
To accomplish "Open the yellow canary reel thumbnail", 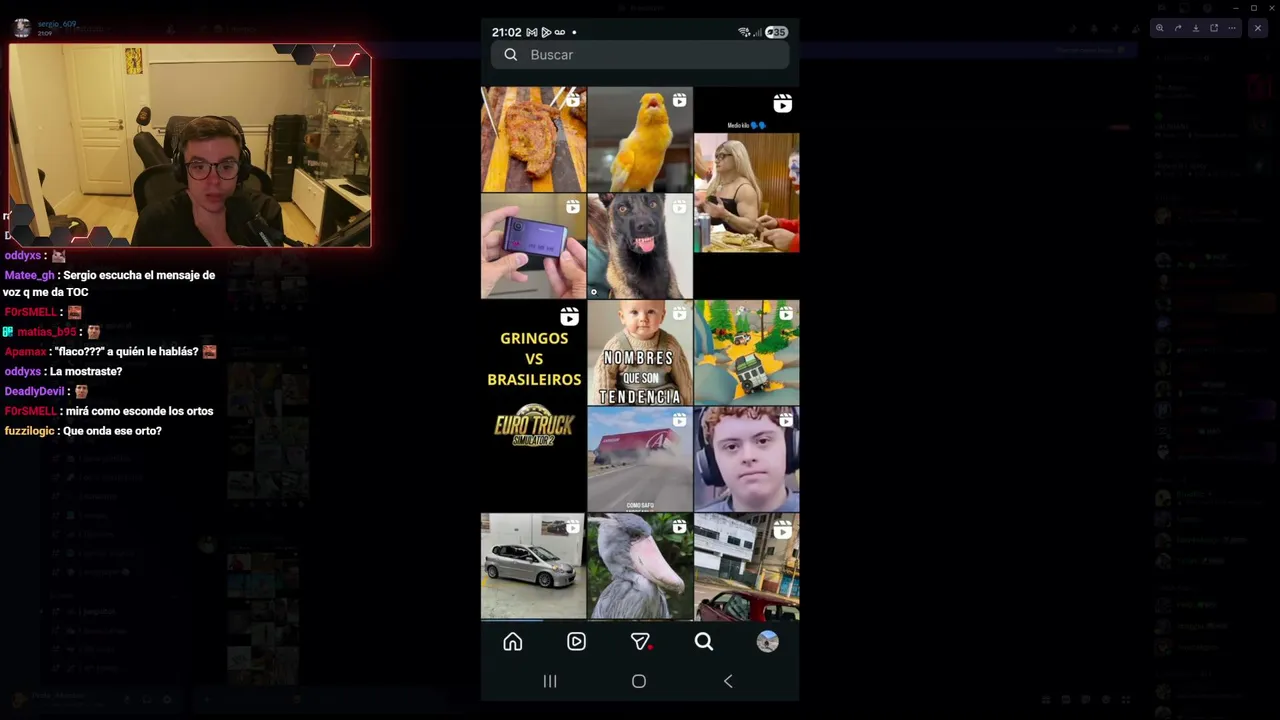I will [640, 139].
